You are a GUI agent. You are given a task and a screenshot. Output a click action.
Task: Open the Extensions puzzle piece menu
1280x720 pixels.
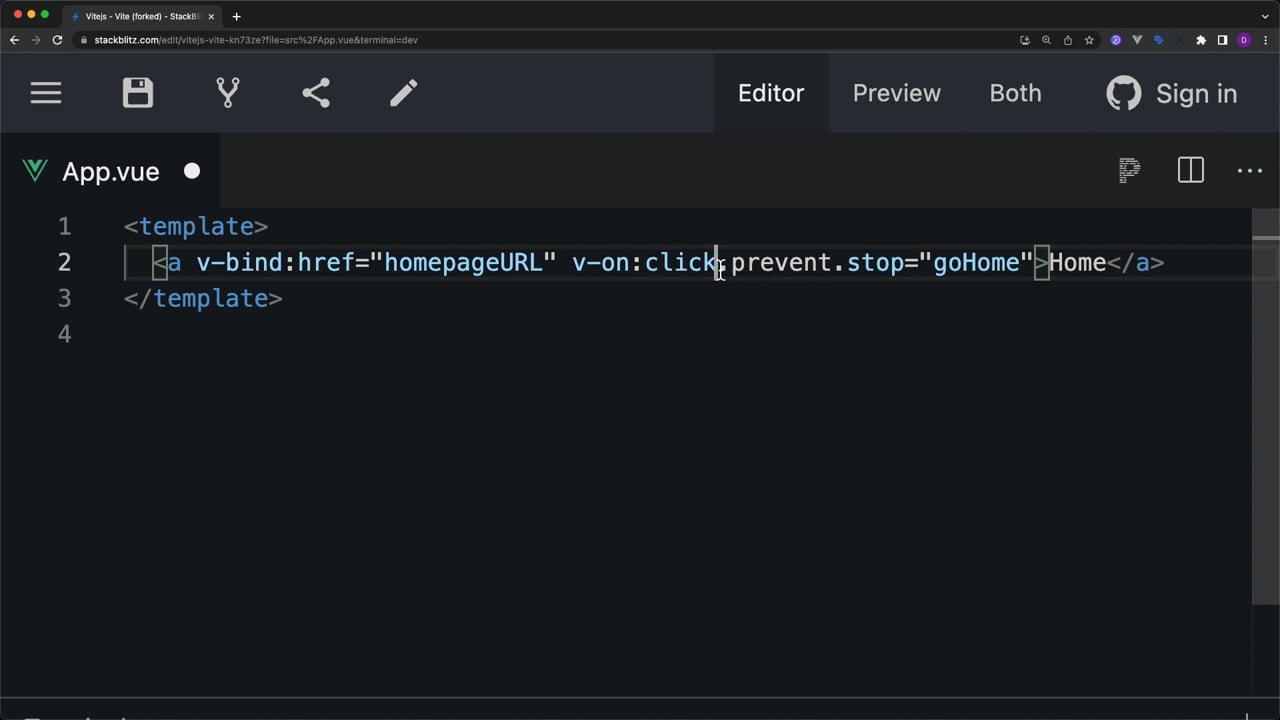tap(1201, 40)
